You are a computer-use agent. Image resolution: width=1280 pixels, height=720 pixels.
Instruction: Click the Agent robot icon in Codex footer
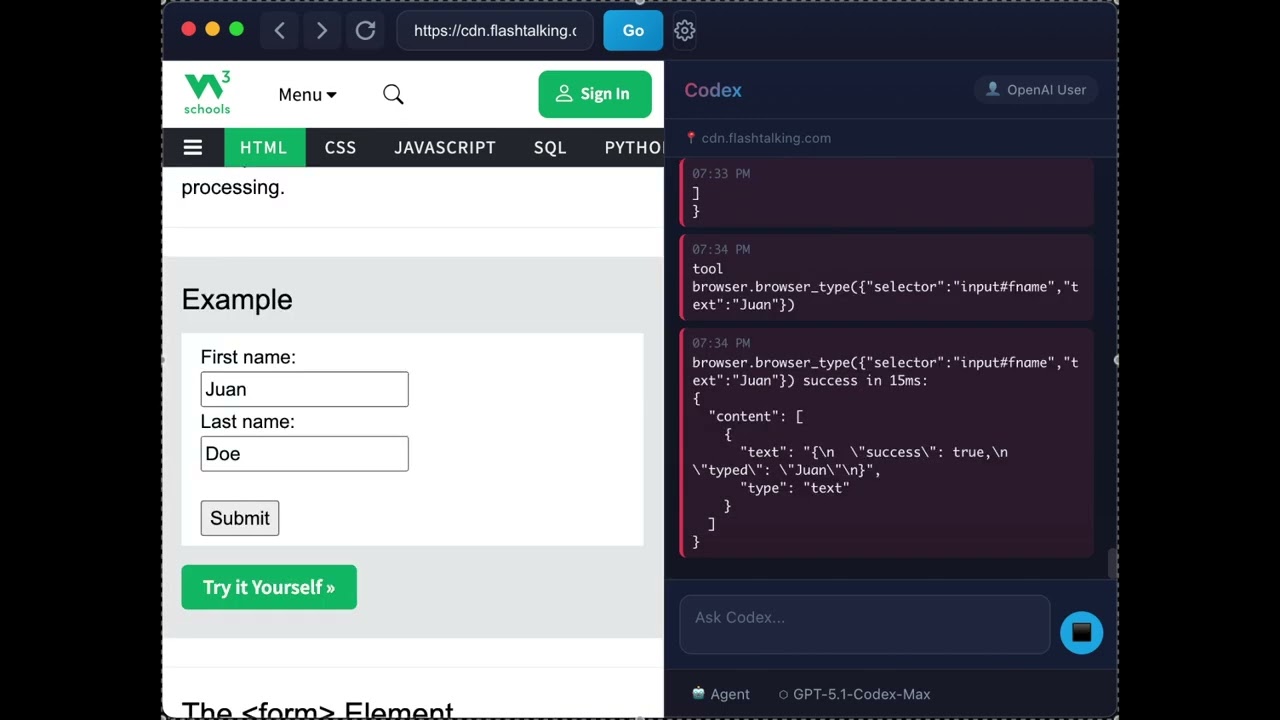697,693
